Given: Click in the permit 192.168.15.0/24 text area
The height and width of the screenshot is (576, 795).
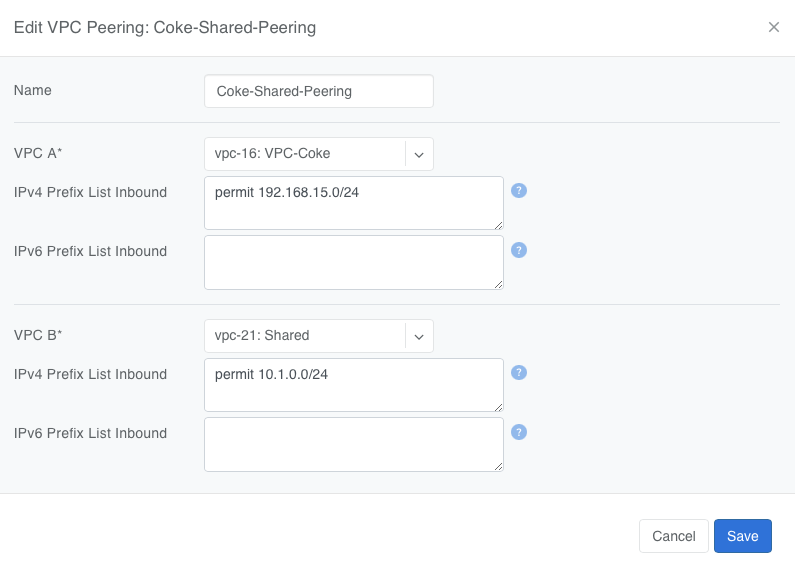Looking at the screenshot, I should (x=352, y=203).
